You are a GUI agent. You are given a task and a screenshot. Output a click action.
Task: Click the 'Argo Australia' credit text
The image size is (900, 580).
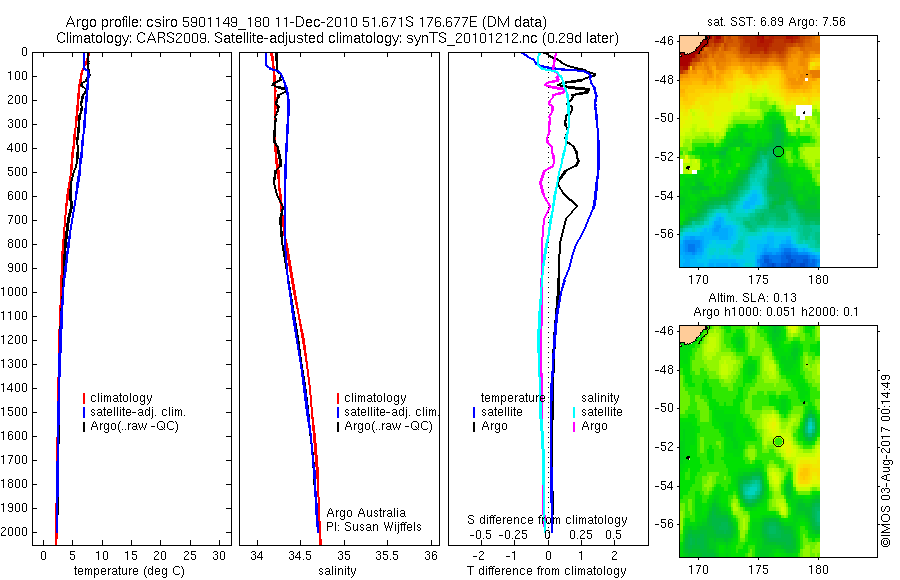click(x=366, y=513)
